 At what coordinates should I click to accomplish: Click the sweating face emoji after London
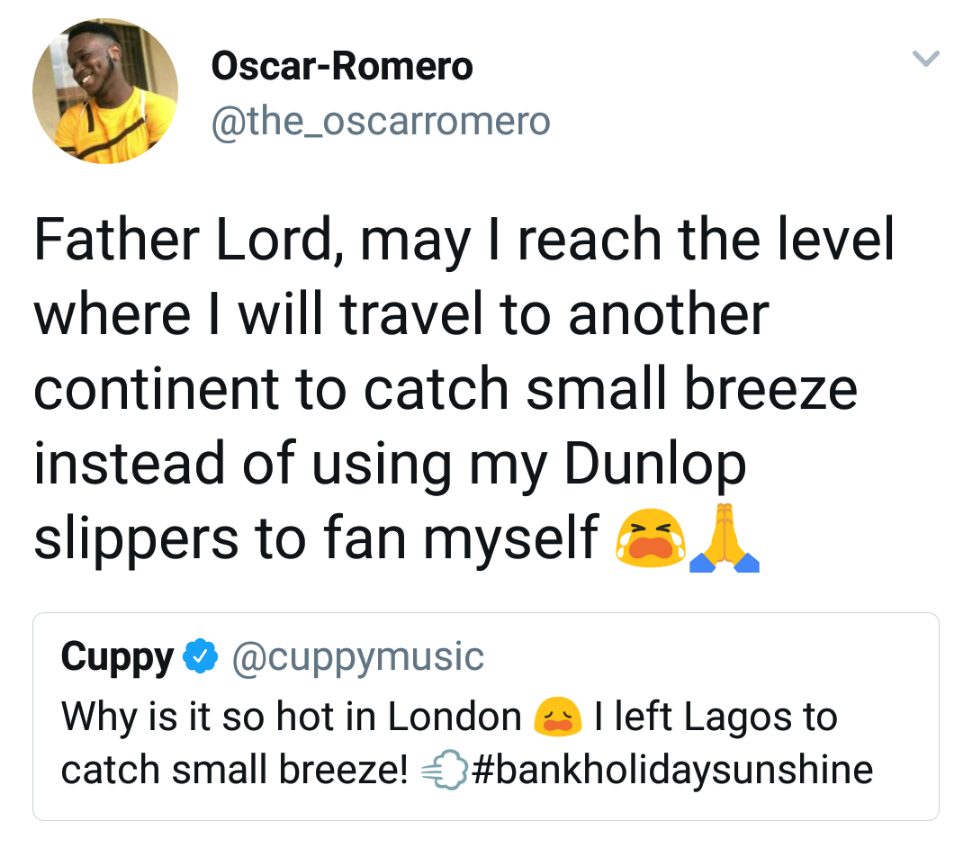point(556,717)
